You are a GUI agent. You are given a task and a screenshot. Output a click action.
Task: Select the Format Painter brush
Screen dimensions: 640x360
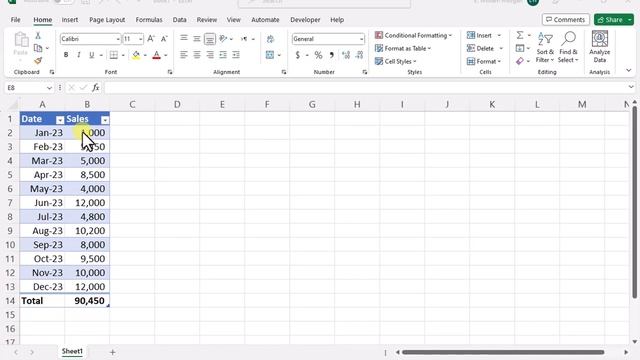tap(38, 61)
